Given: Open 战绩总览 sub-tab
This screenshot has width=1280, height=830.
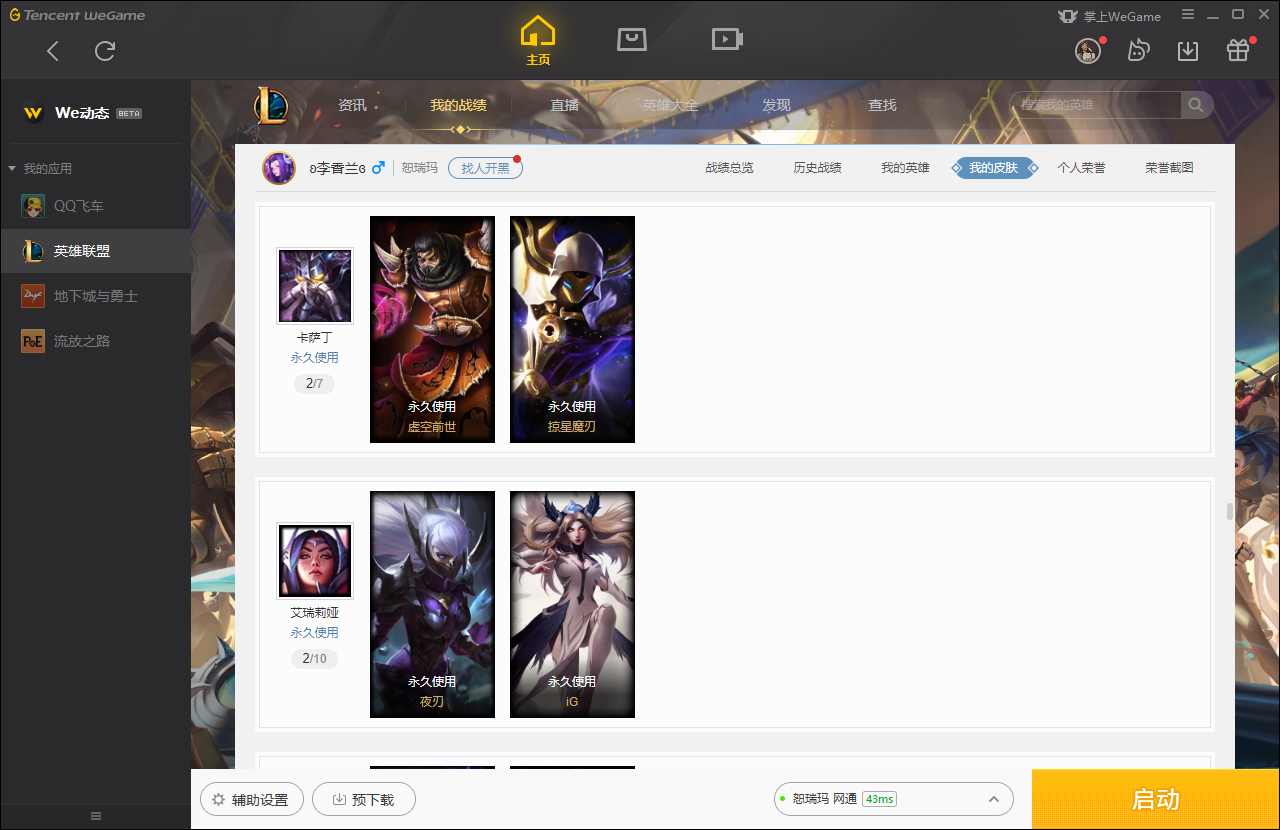Looking at the screenshot, I should (729, 168).
